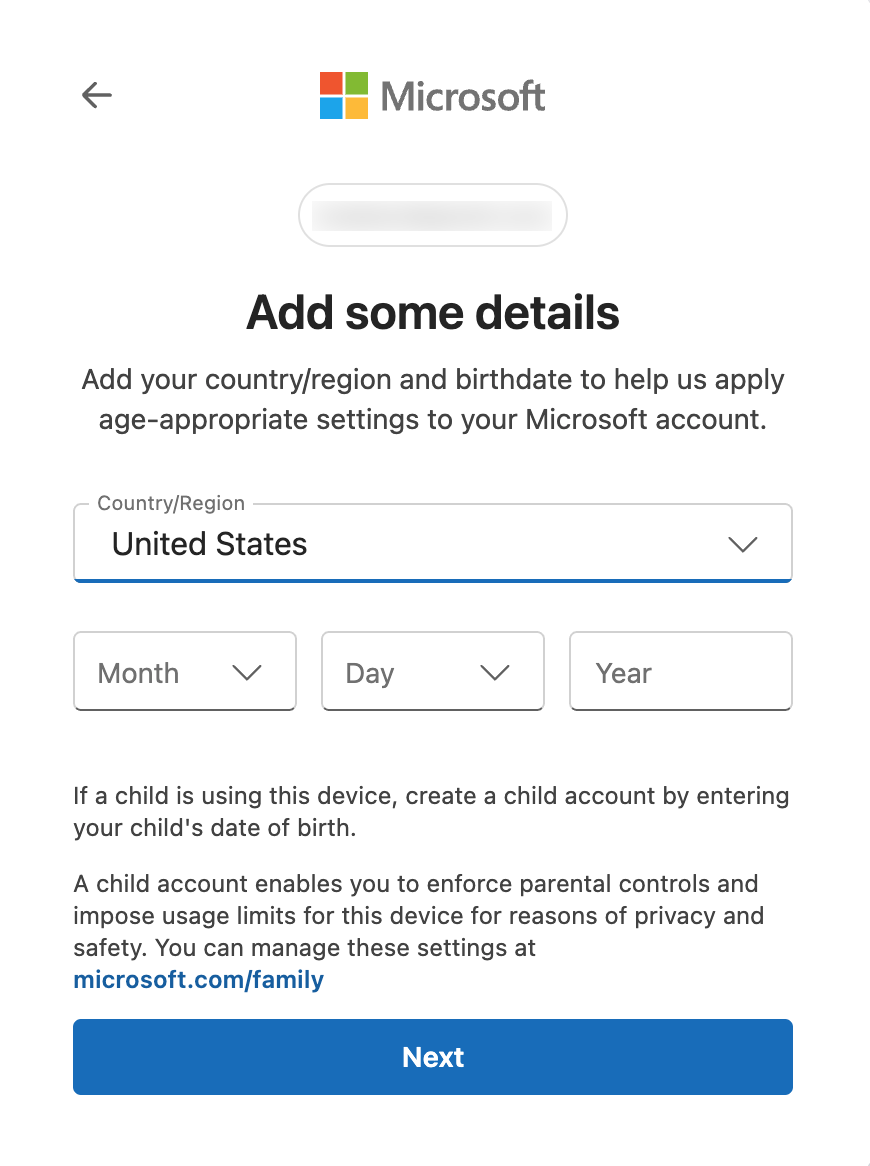Click the back navigation arrow
The image size is (870, 1166).
(x=96, y=95)
